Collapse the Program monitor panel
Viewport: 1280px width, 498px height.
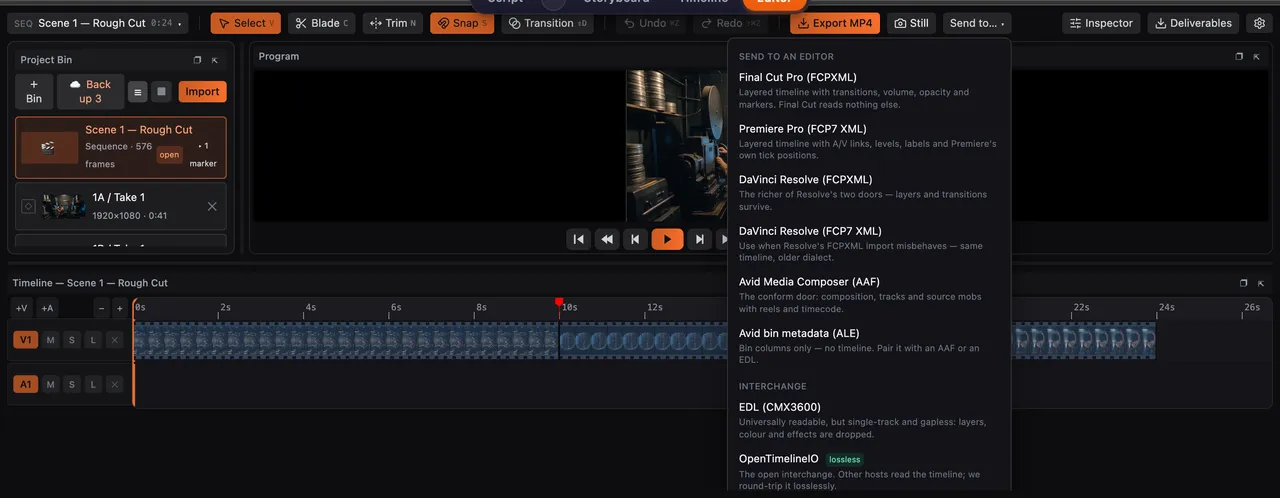(1257, 57)
